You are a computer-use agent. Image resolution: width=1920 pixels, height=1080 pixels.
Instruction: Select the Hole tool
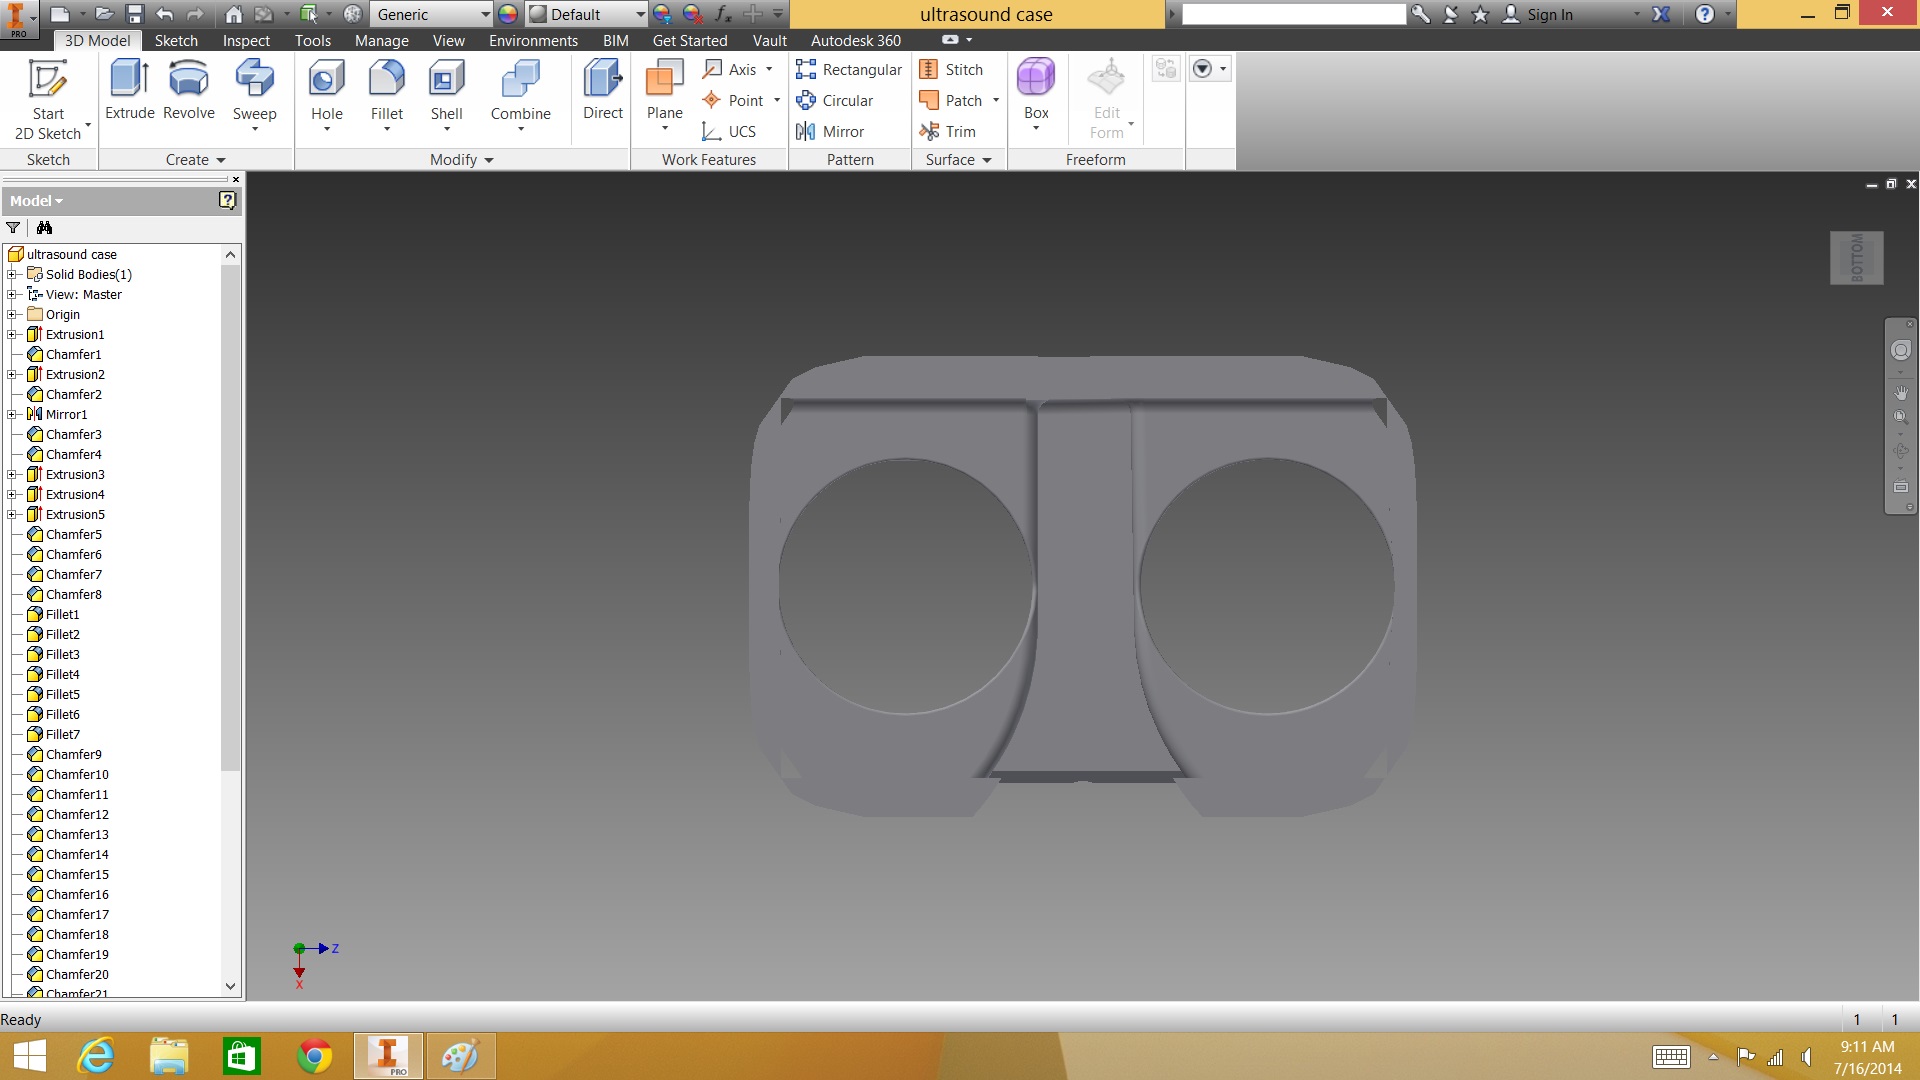pos(327,95)
